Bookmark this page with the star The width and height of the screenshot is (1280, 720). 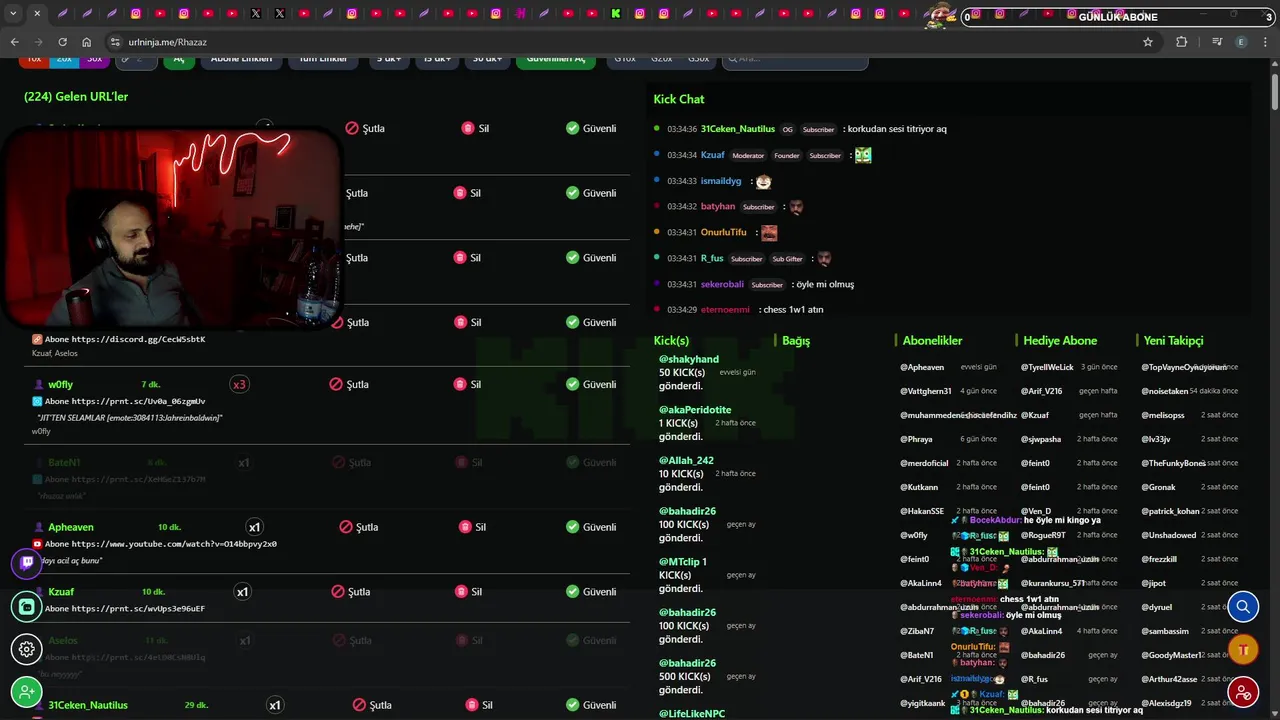1148,42
